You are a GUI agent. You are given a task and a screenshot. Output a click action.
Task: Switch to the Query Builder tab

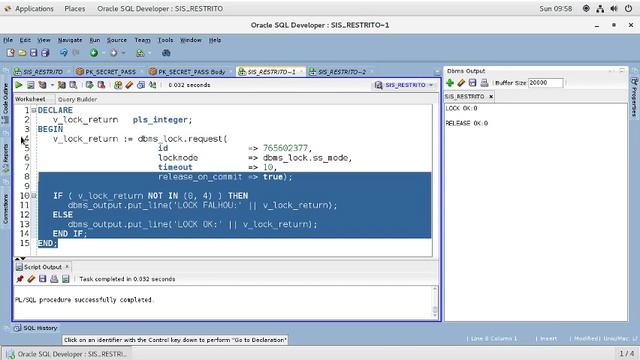78,99
